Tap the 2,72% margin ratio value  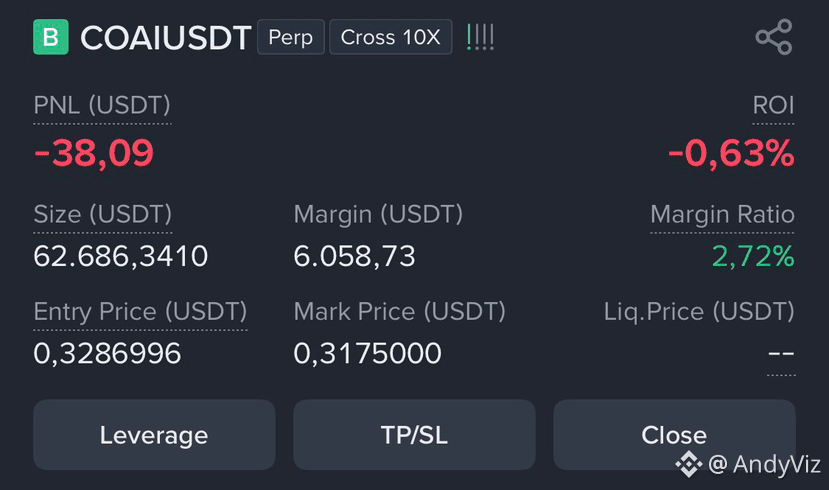coord(753,256)
